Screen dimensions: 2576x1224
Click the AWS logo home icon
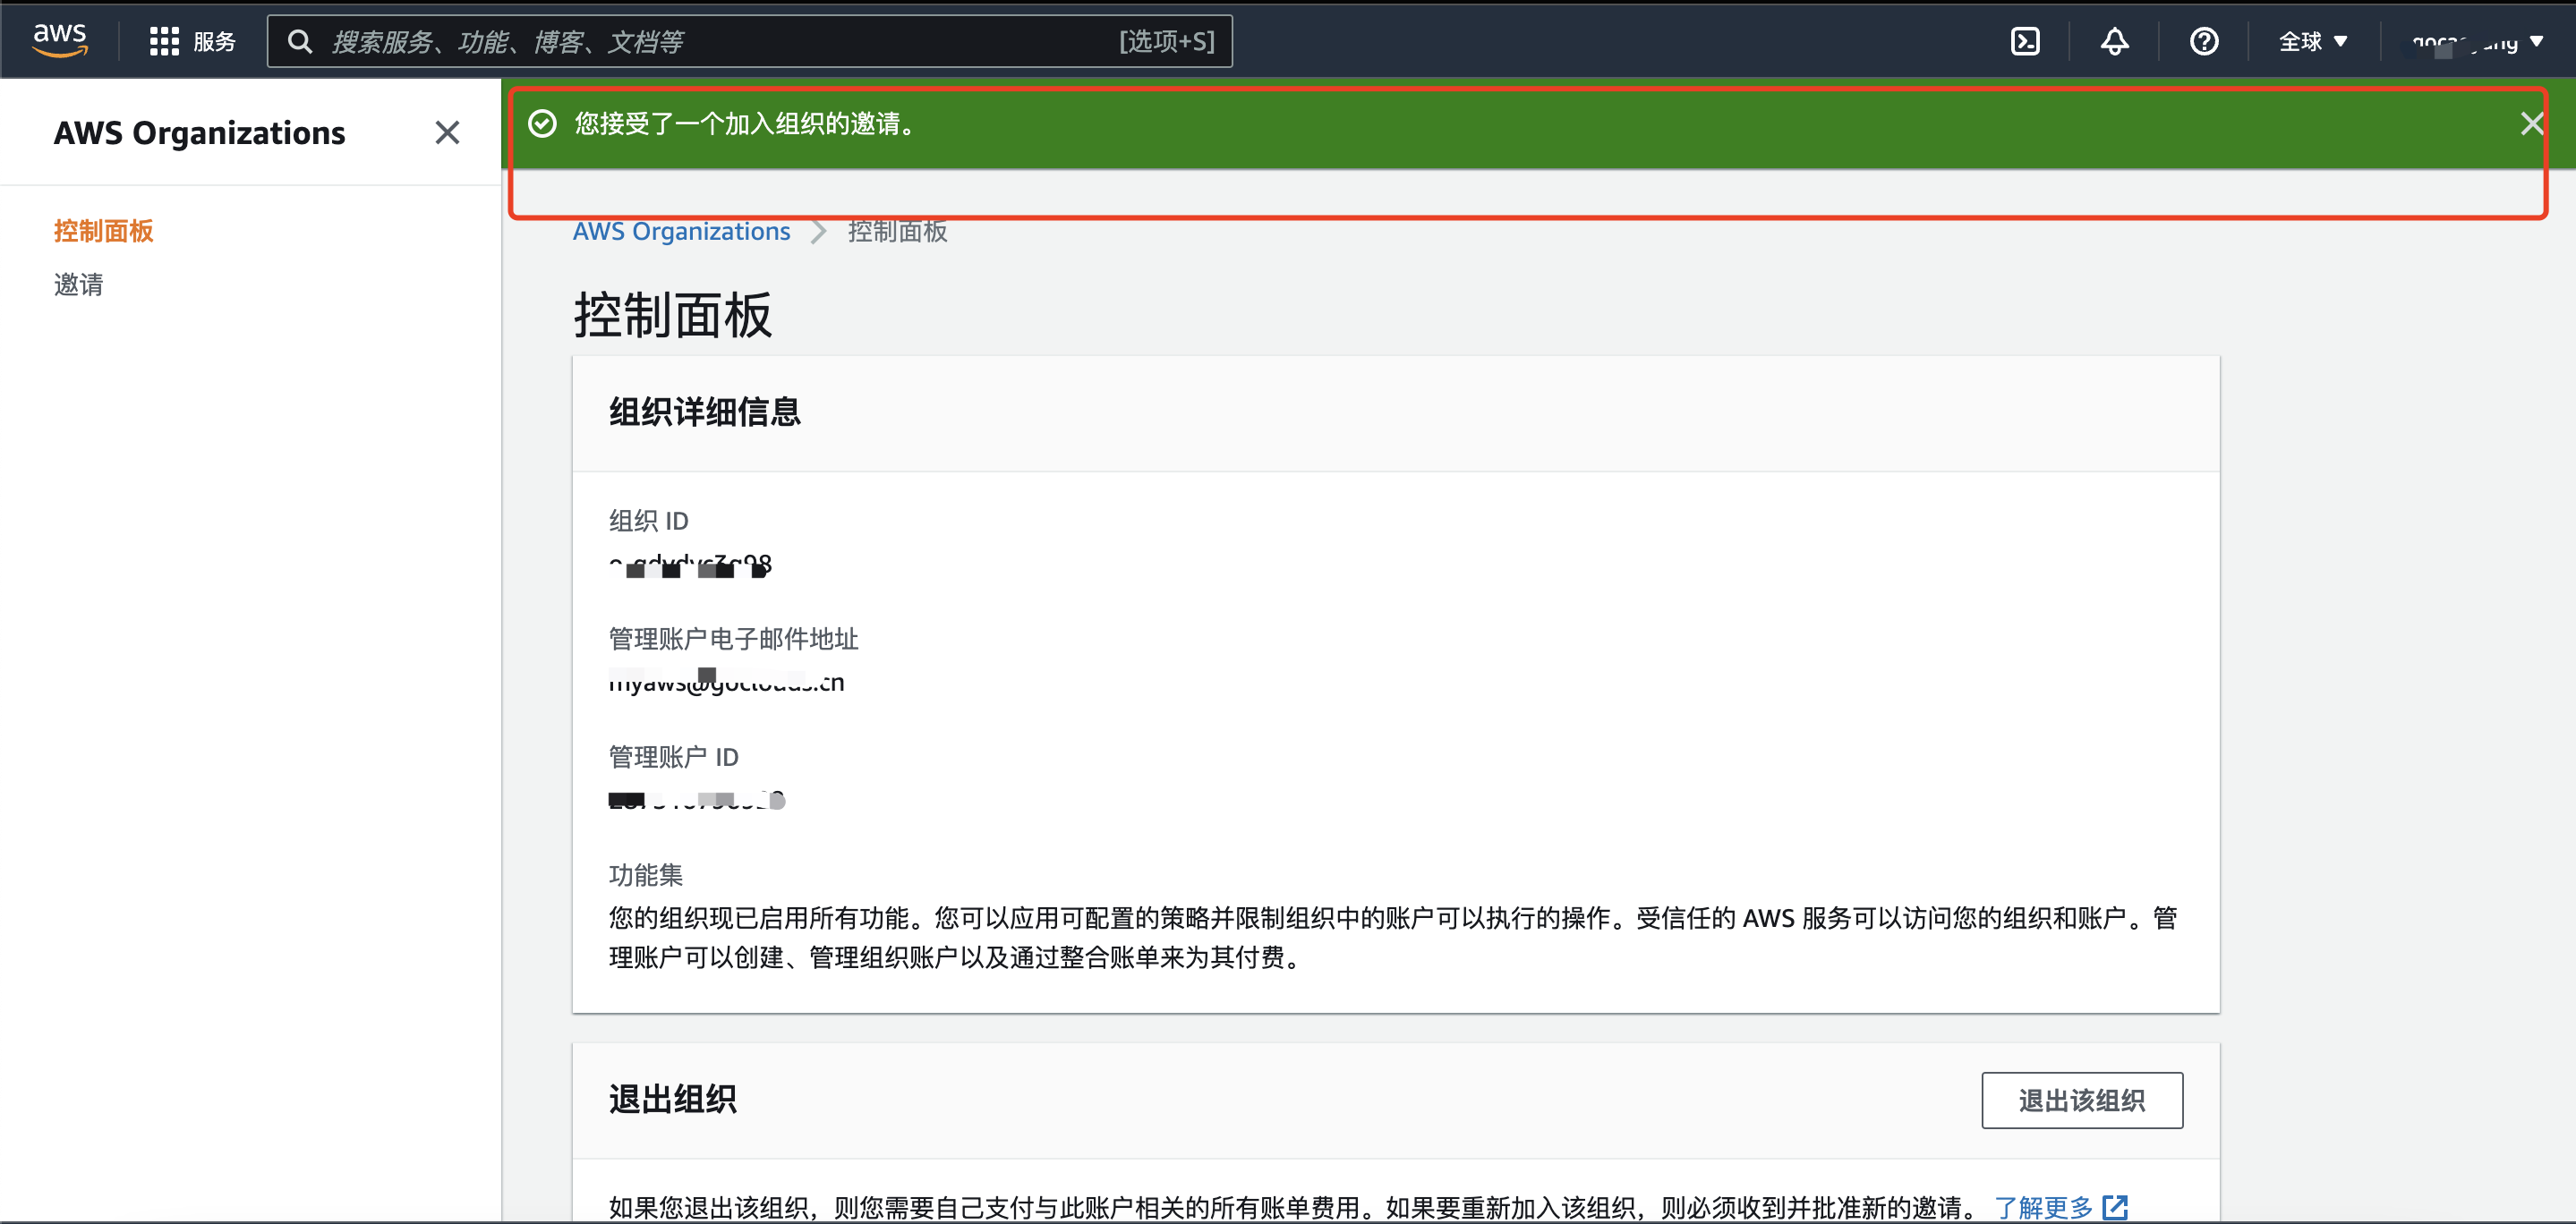click(x=60, y=40)
